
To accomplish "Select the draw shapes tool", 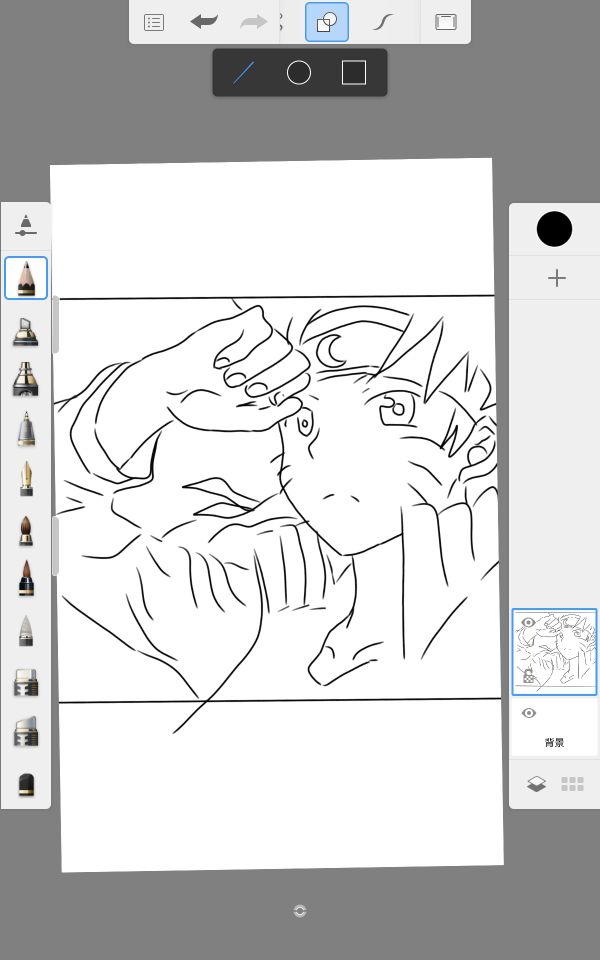I will (327, 22).
